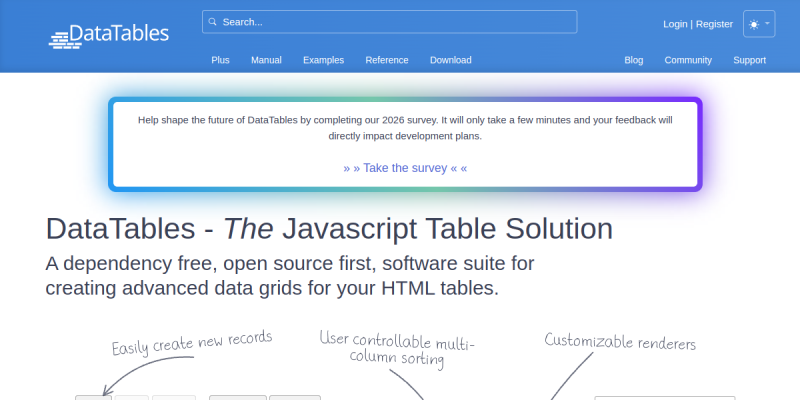Click the DataTables logo
Image resolution: width=800 pixels, height=400 pixels.
[109, 36]
